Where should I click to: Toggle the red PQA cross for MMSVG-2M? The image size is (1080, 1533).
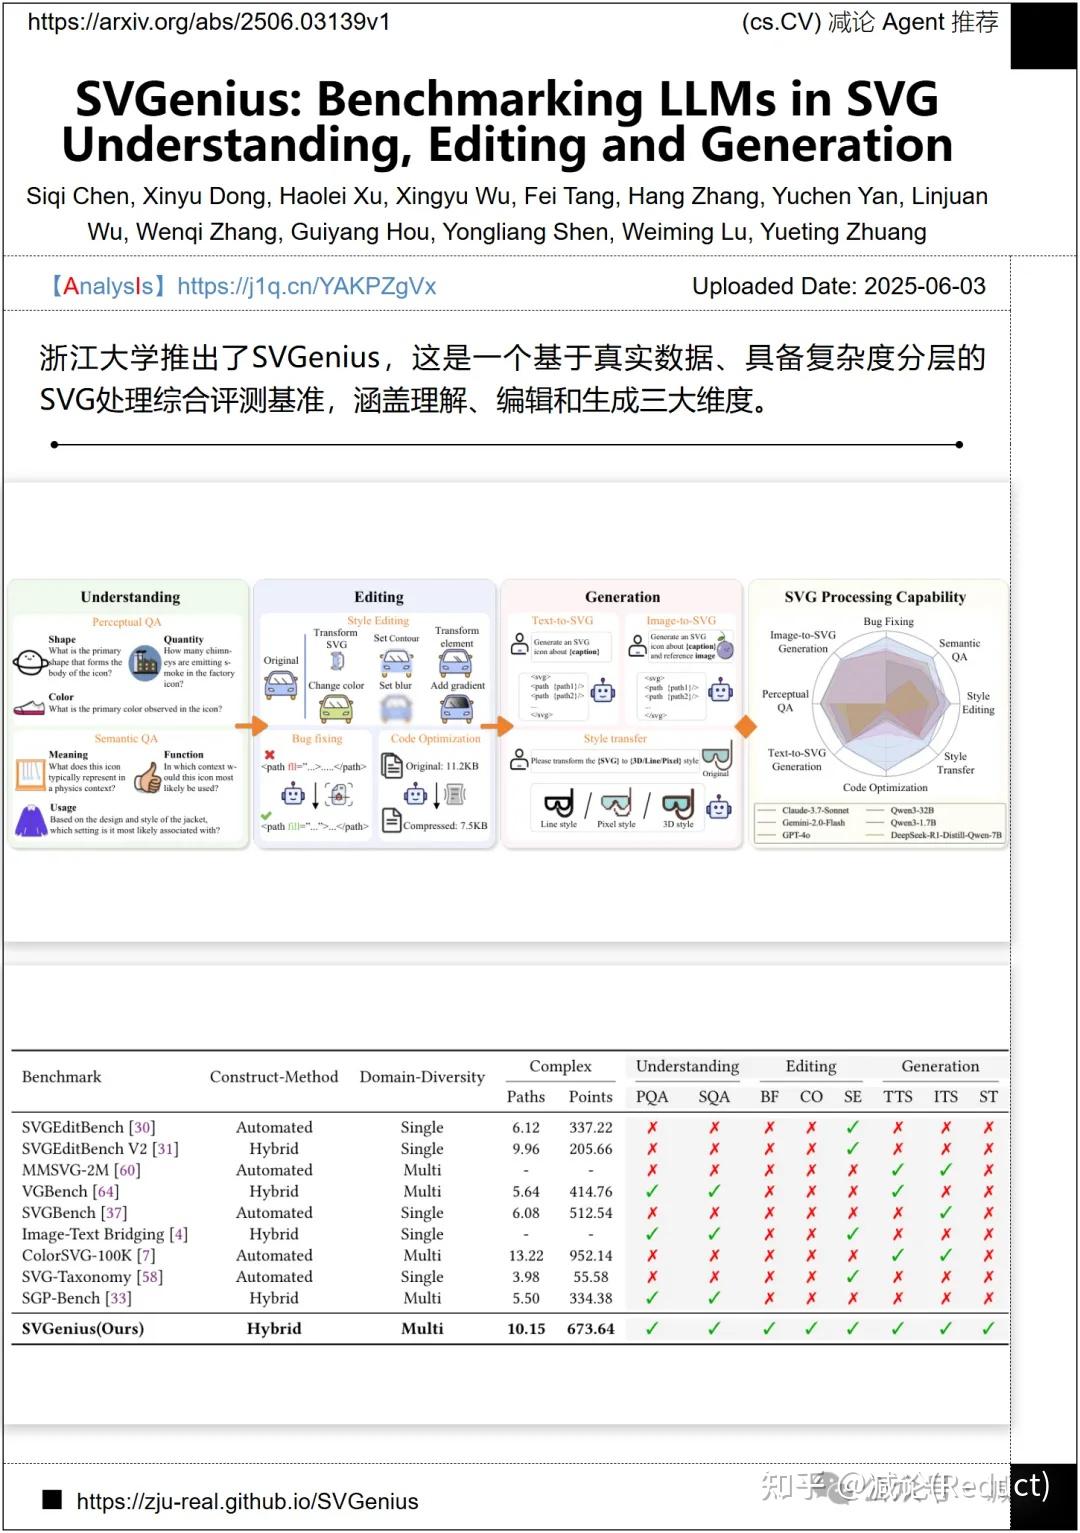pyautogui.click(x=653, y=1170)
